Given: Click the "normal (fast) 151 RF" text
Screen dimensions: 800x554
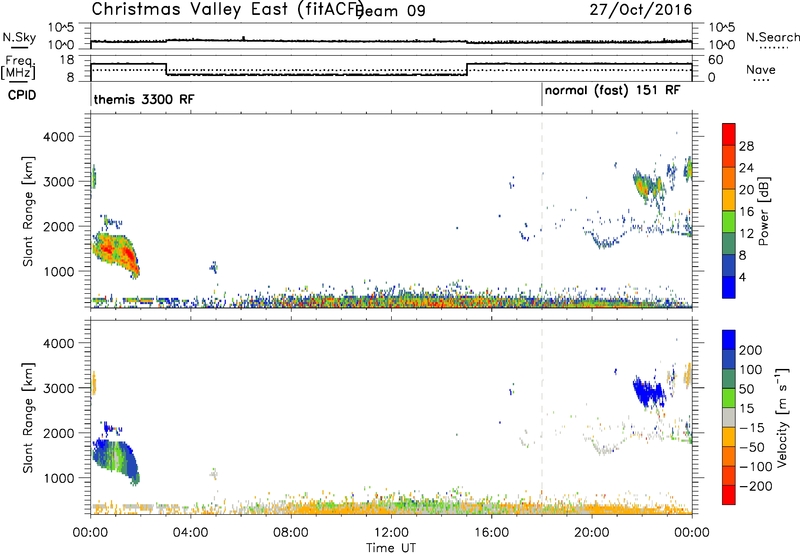Looking at the screenshot, I should coord(612,91).
